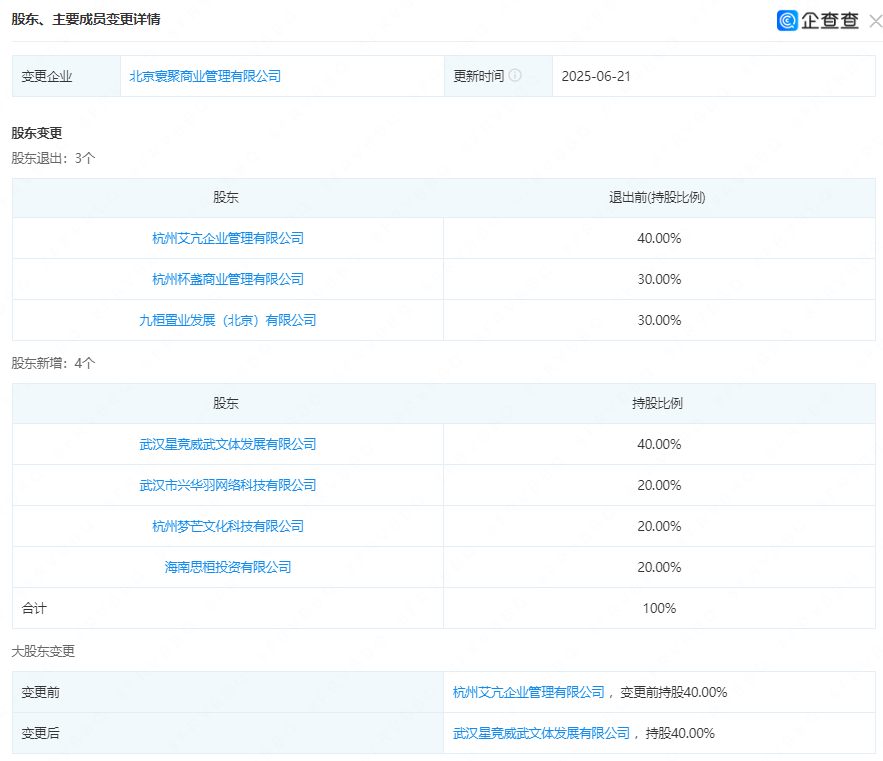Open 武汉市兴华羽网络科技有限公司 company link

coord(226,485)
